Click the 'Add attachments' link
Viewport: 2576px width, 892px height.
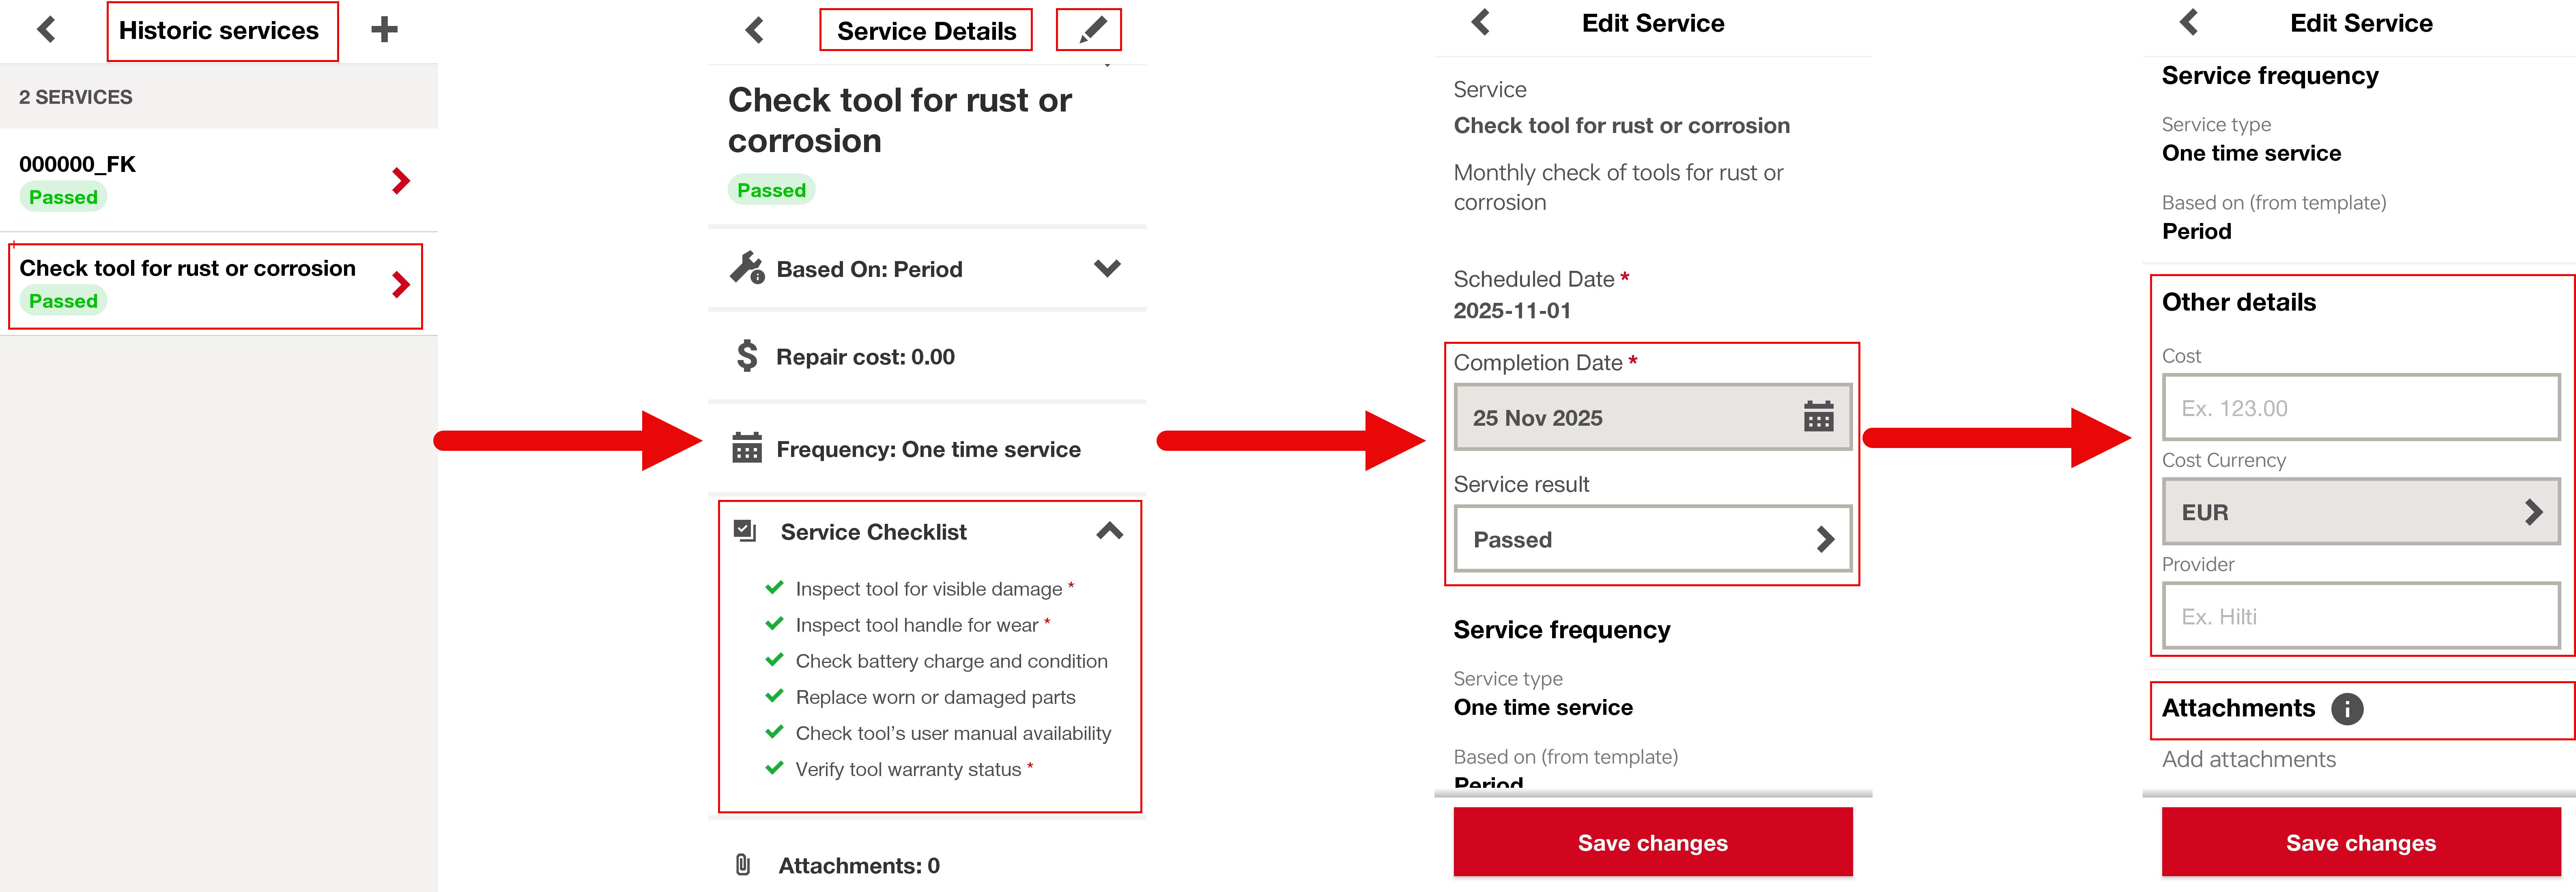tap(2248, 759)
